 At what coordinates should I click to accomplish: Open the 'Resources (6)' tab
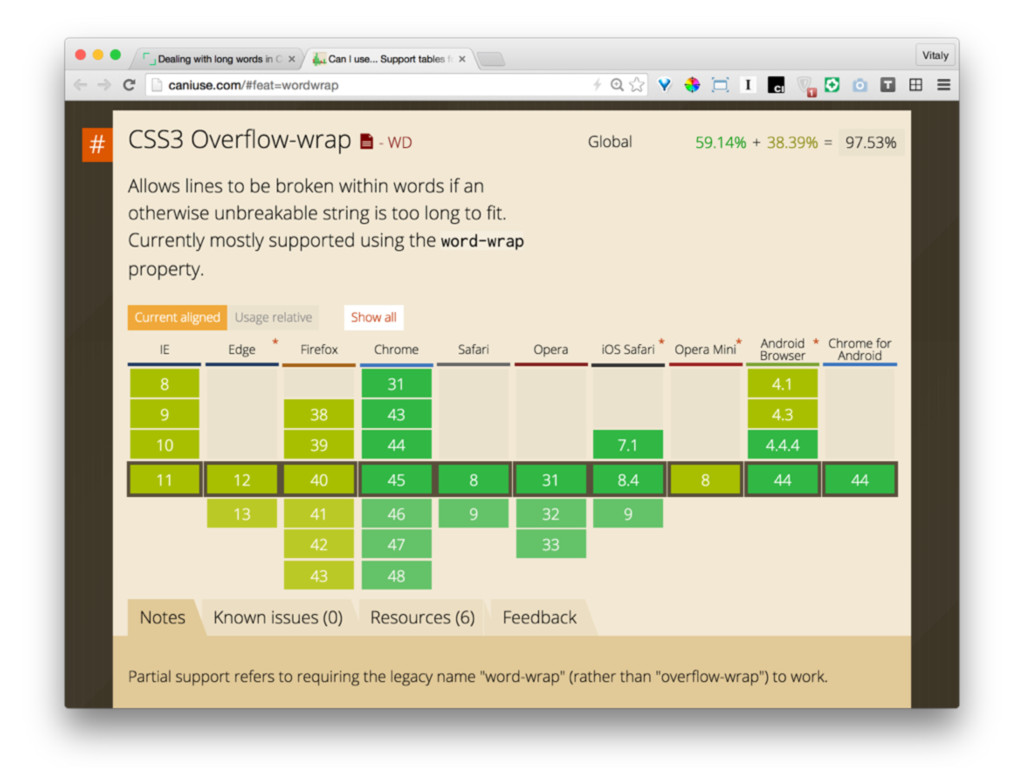[423, 617]
